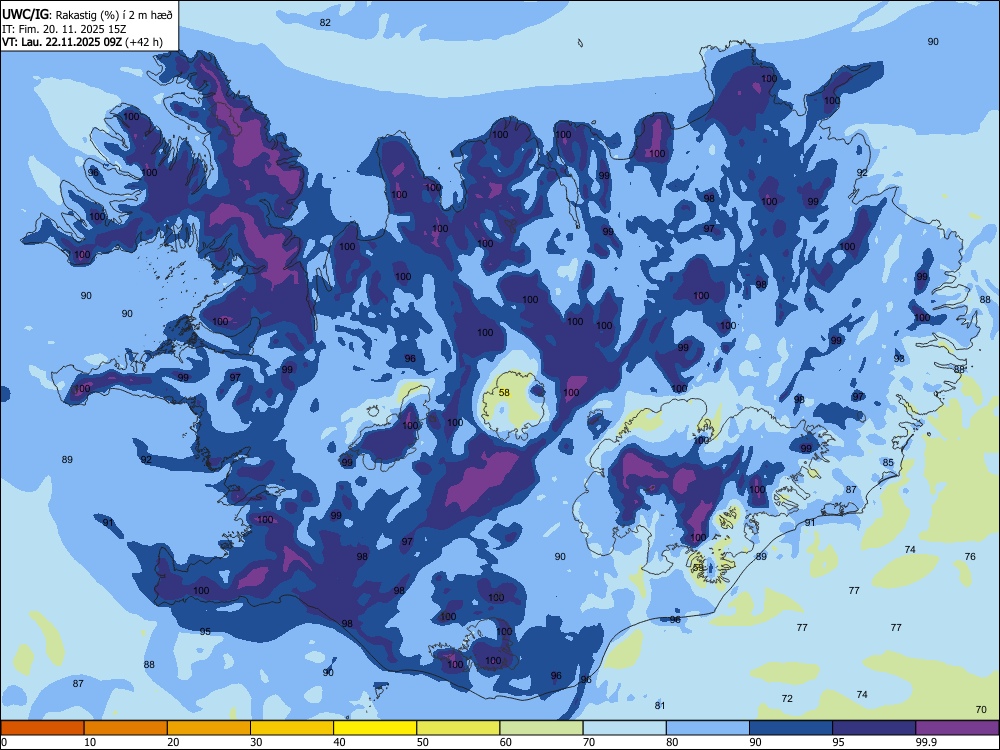Click the map value "82"
This screenshot has width=1000, height=750.
coord(325,22)
